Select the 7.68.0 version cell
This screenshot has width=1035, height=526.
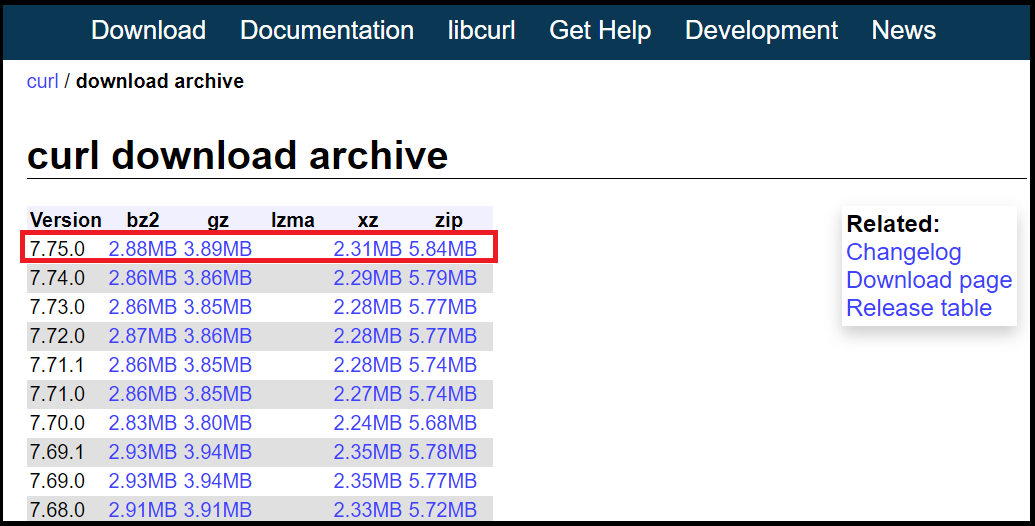(57, 510)
